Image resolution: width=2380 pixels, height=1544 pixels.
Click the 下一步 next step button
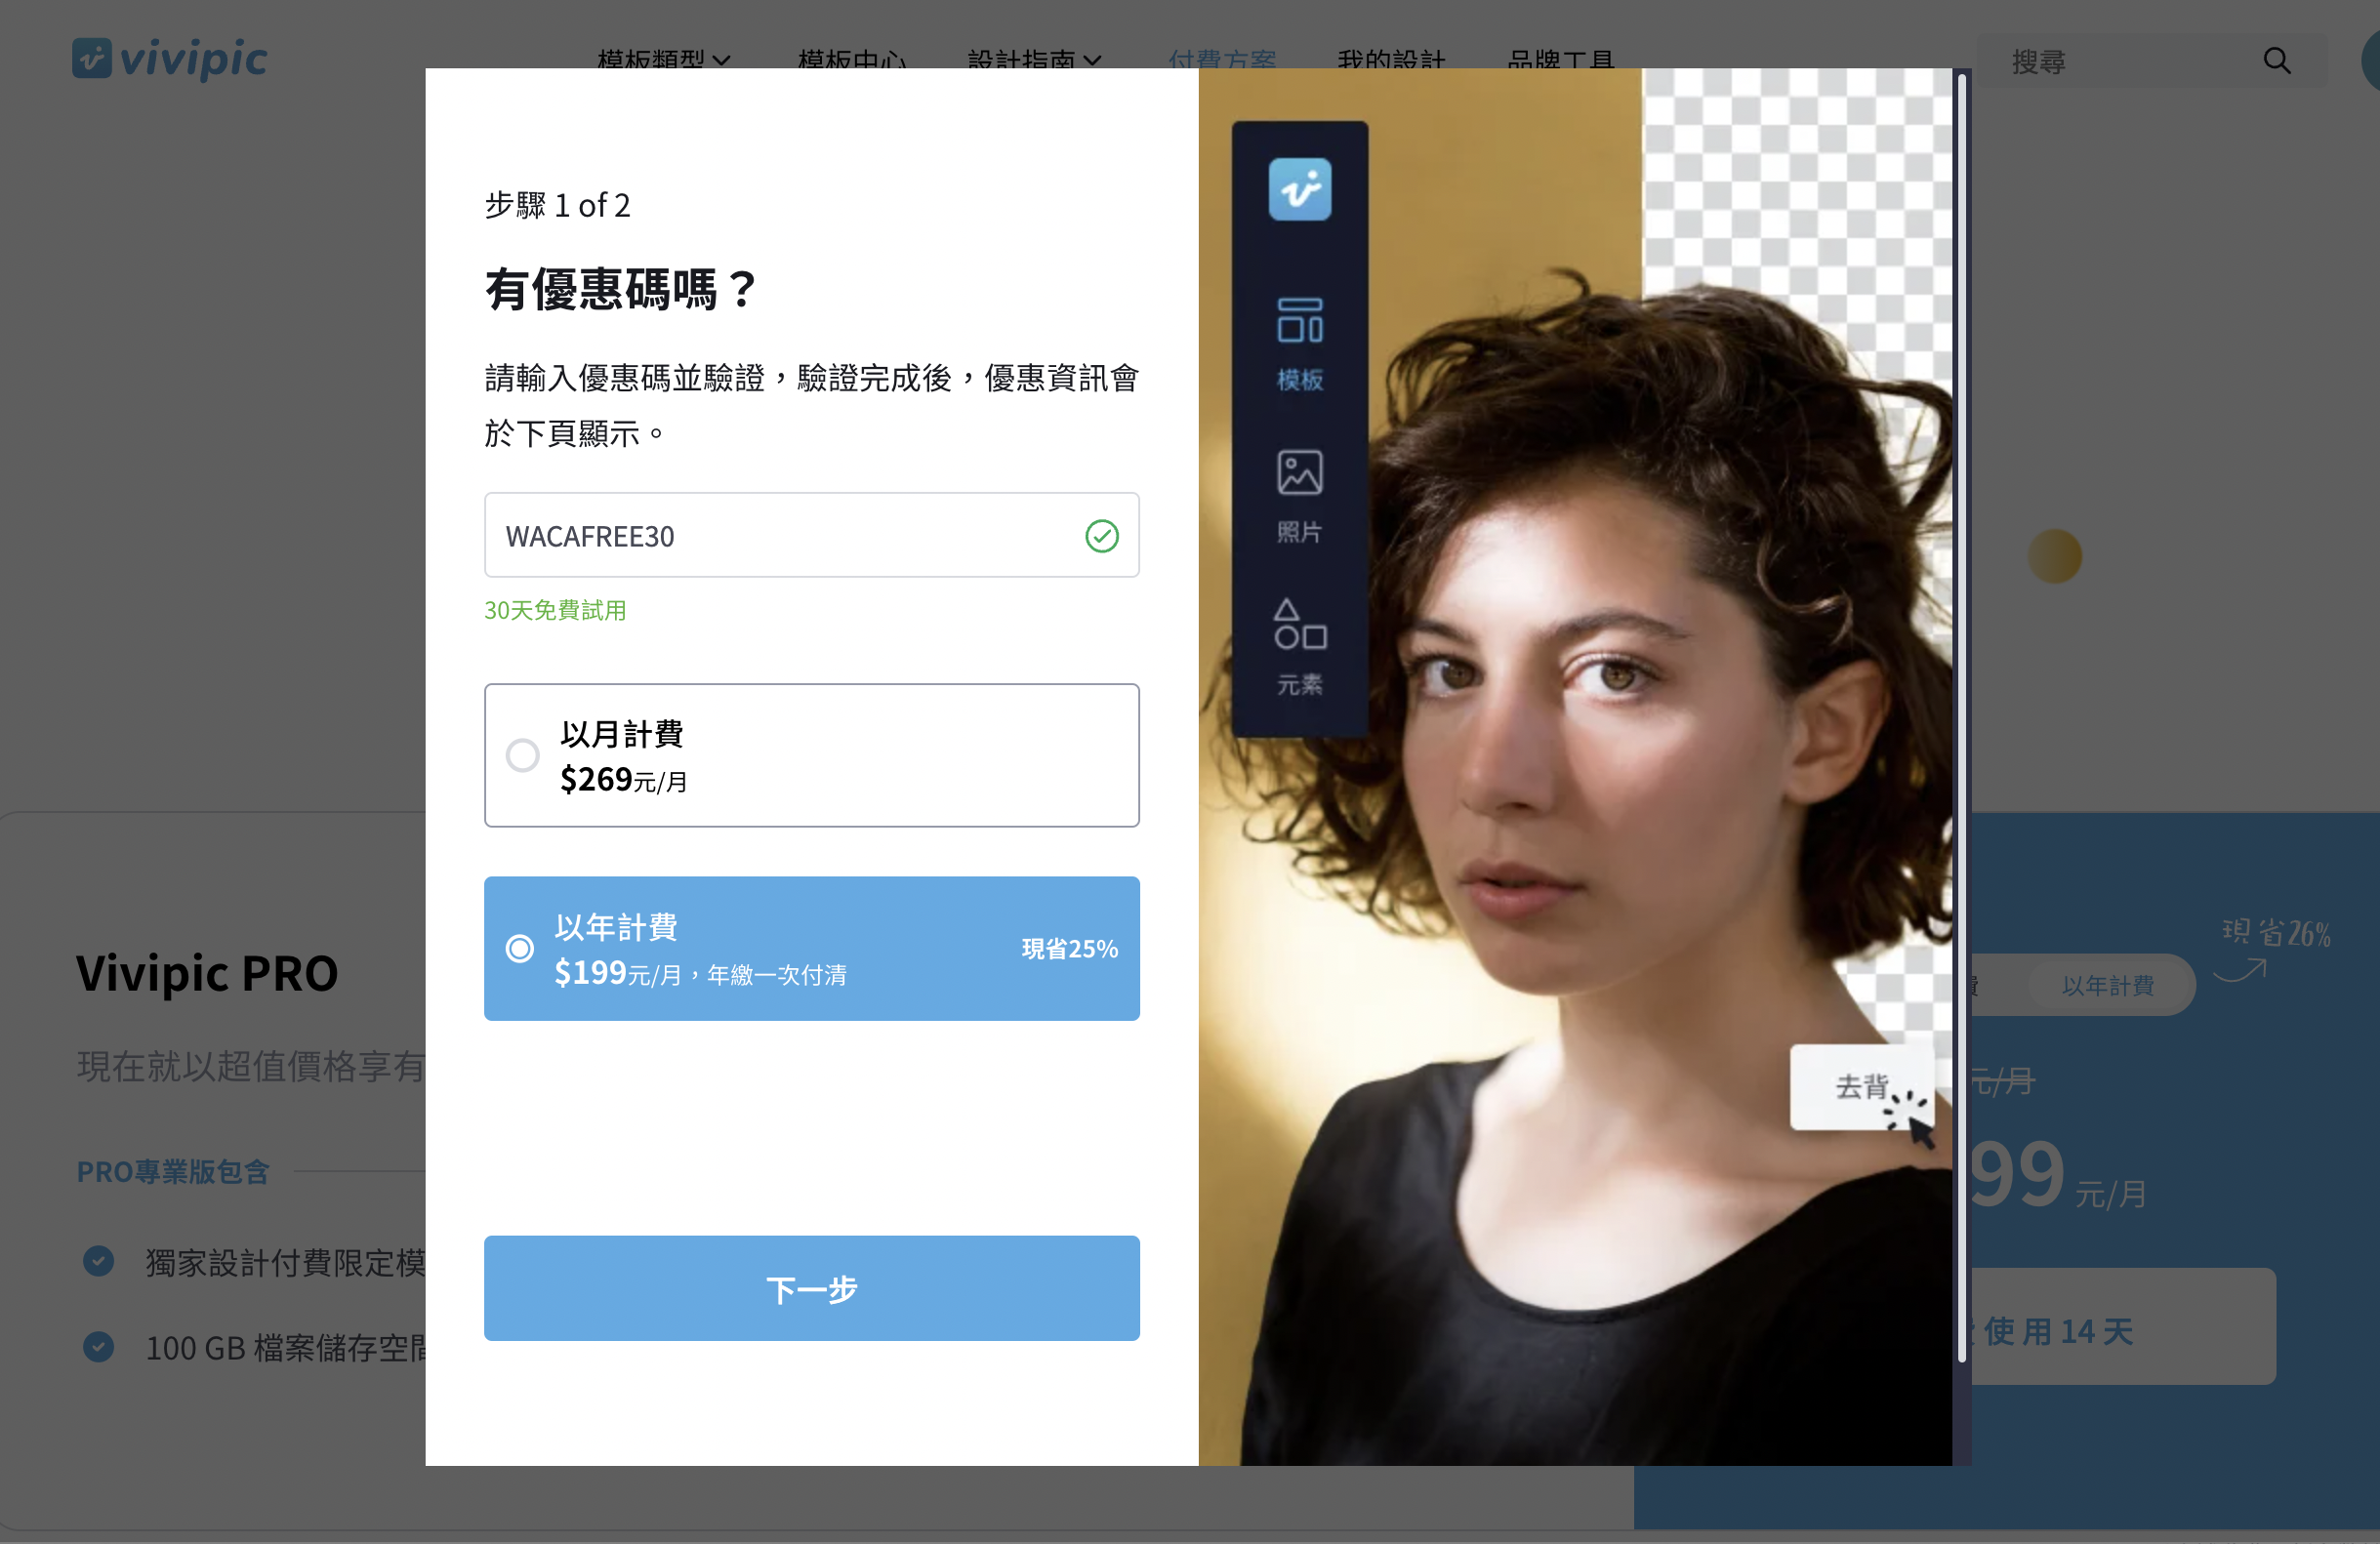[x=812, y=1288]
